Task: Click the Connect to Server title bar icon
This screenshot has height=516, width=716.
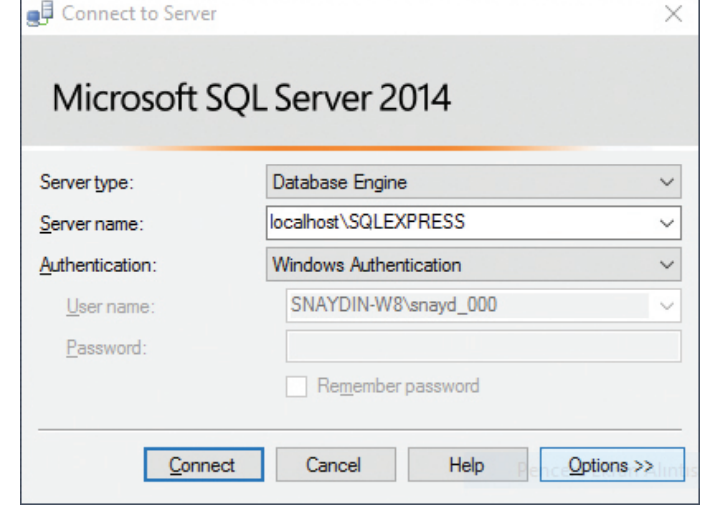Action: [40, 14]
